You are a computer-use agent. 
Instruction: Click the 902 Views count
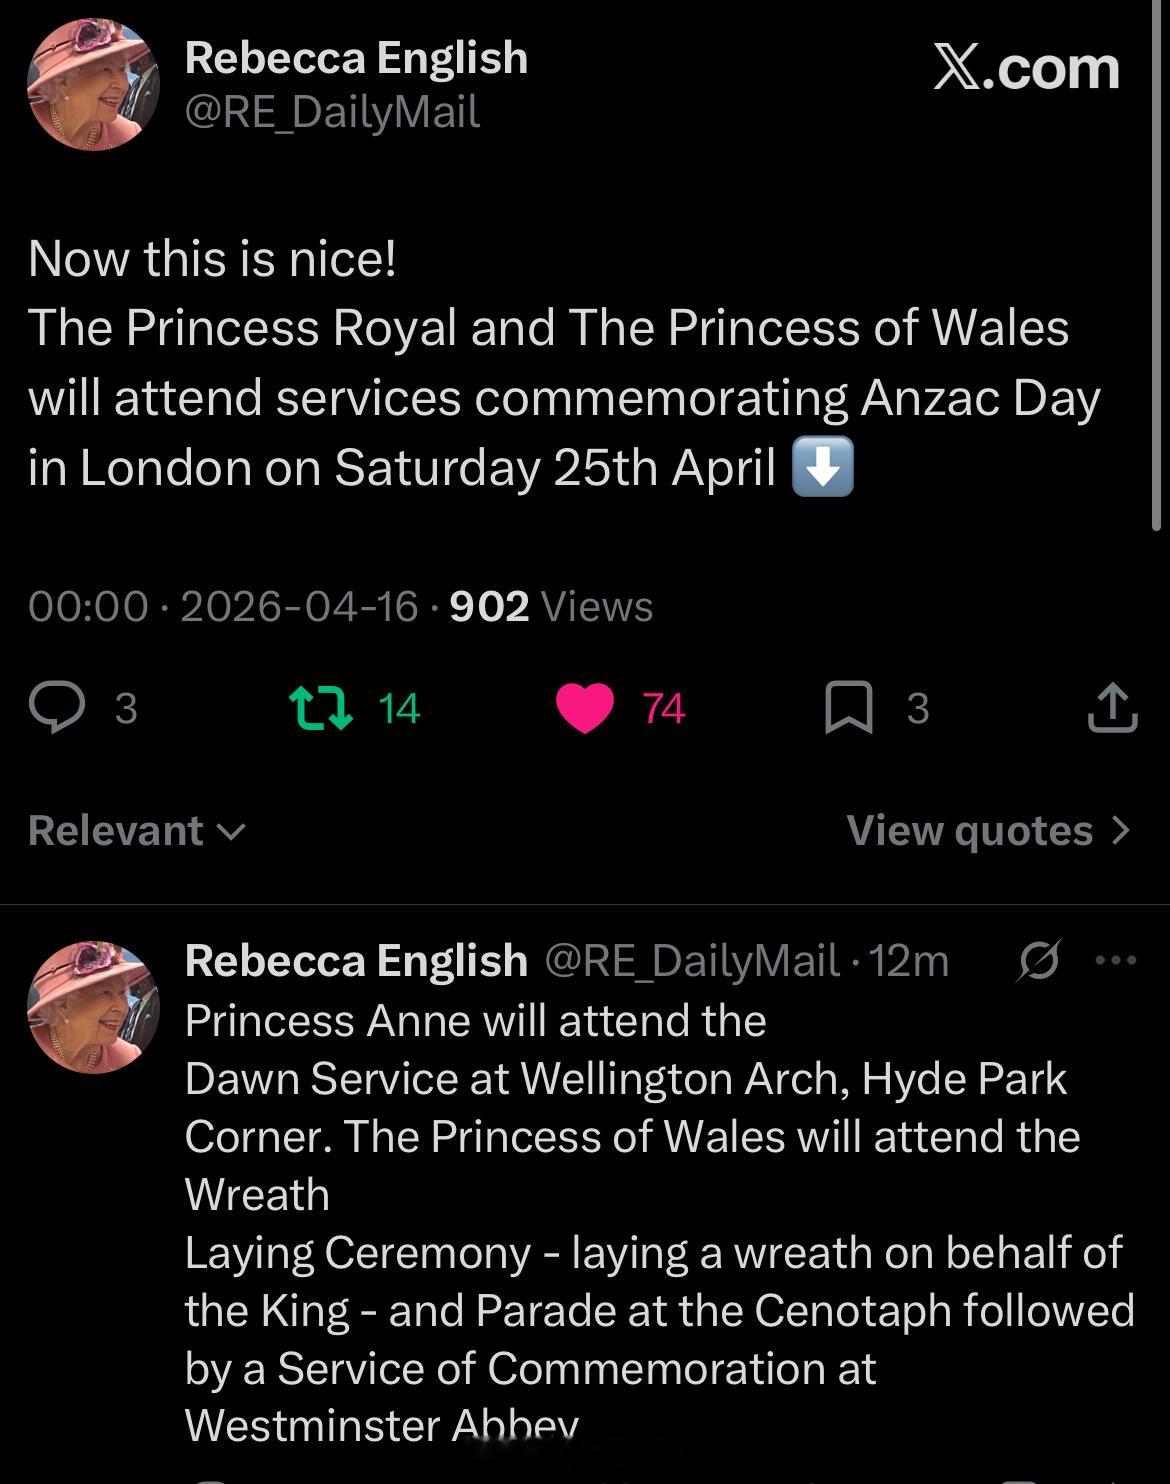tap(551, 607)
